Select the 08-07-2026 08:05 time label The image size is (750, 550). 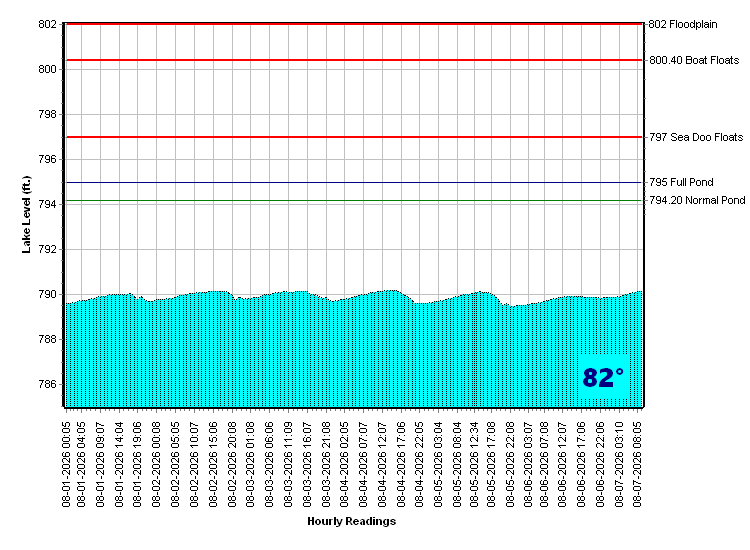637,464
